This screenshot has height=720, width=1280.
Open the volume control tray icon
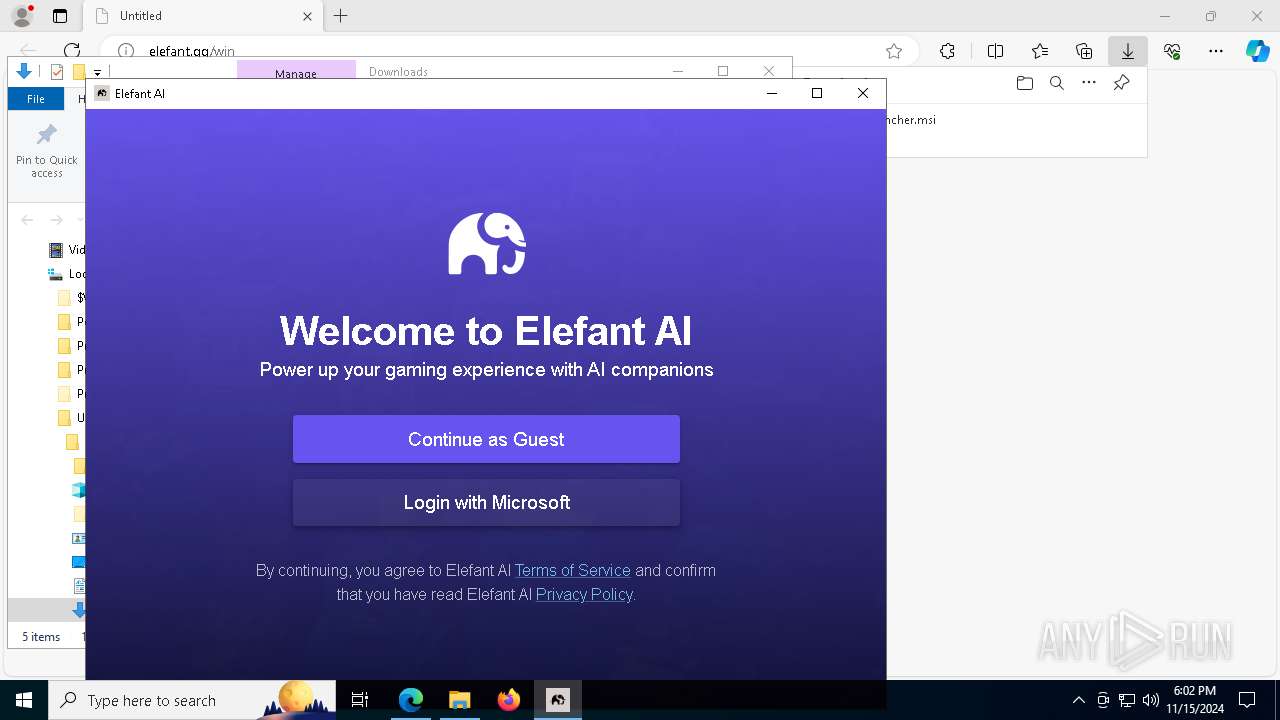[1151, 700]
